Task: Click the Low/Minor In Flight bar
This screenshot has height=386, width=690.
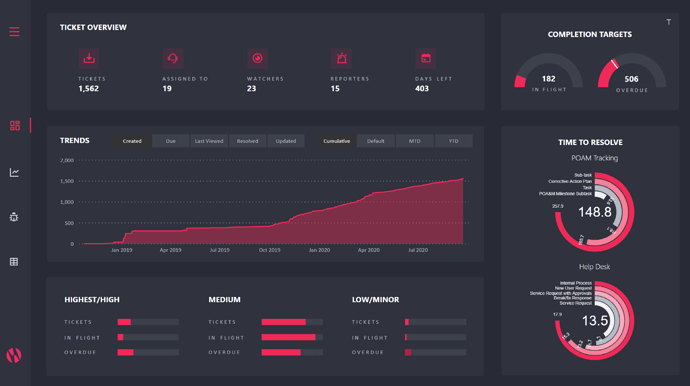Action: pos(436,337)
